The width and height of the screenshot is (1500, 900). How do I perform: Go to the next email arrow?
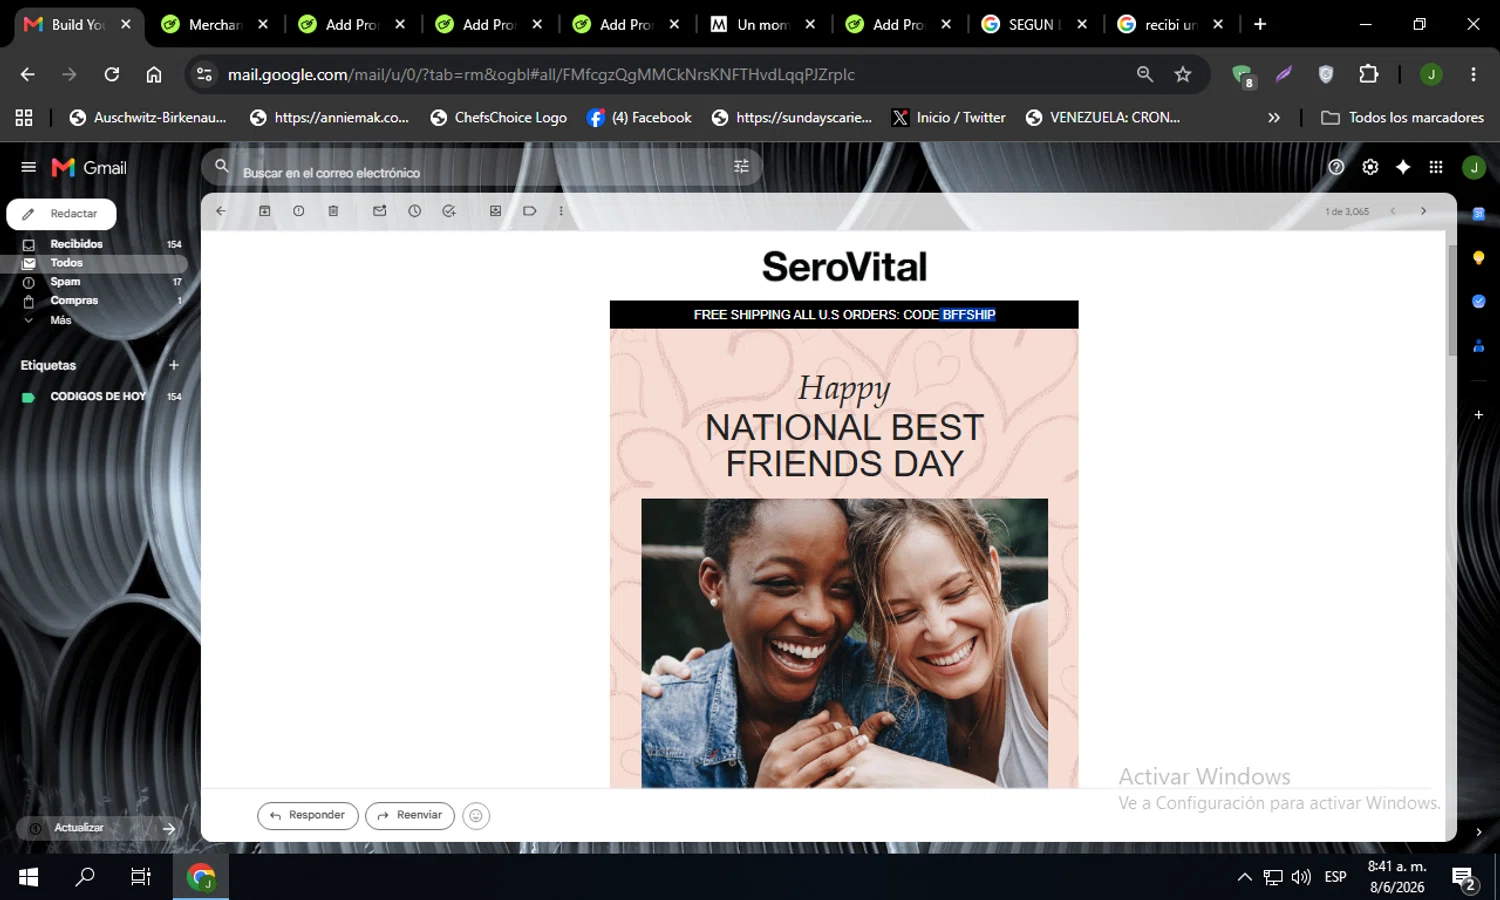coord(1423,211)
